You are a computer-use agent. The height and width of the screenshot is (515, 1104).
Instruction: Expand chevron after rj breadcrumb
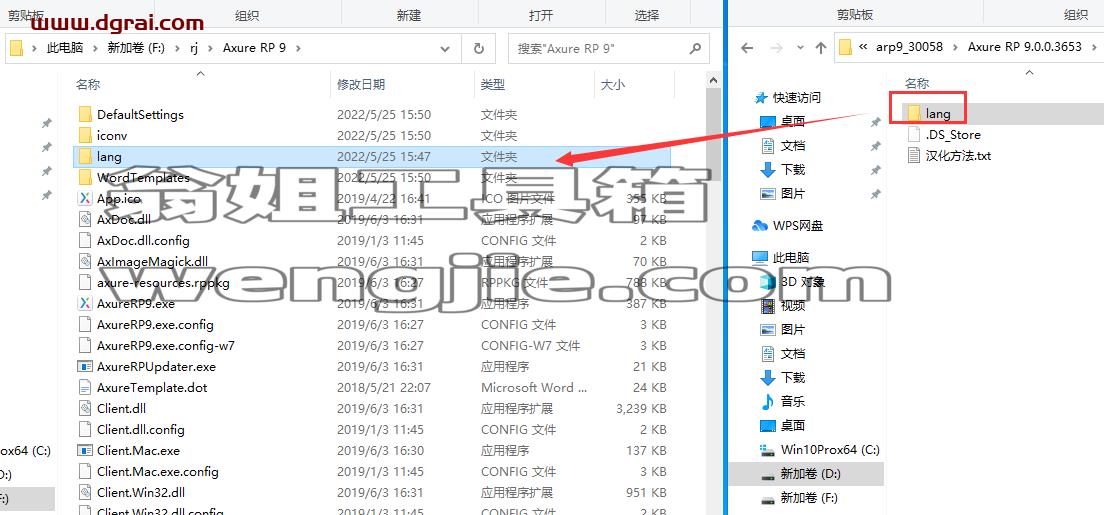211,48
